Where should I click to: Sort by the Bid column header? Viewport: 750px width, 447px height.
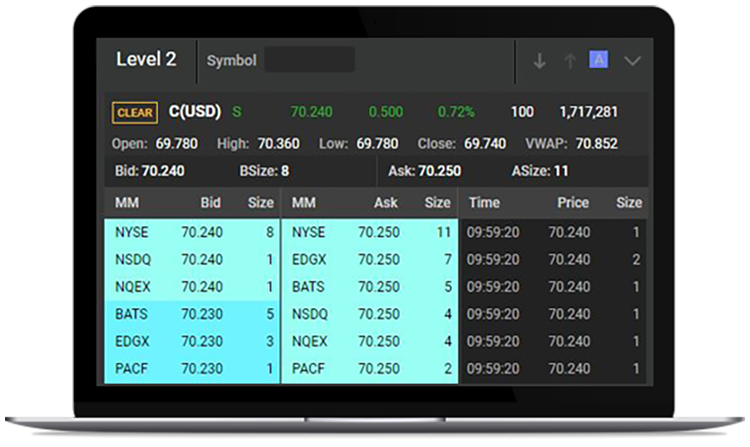[x=210, y=203]
